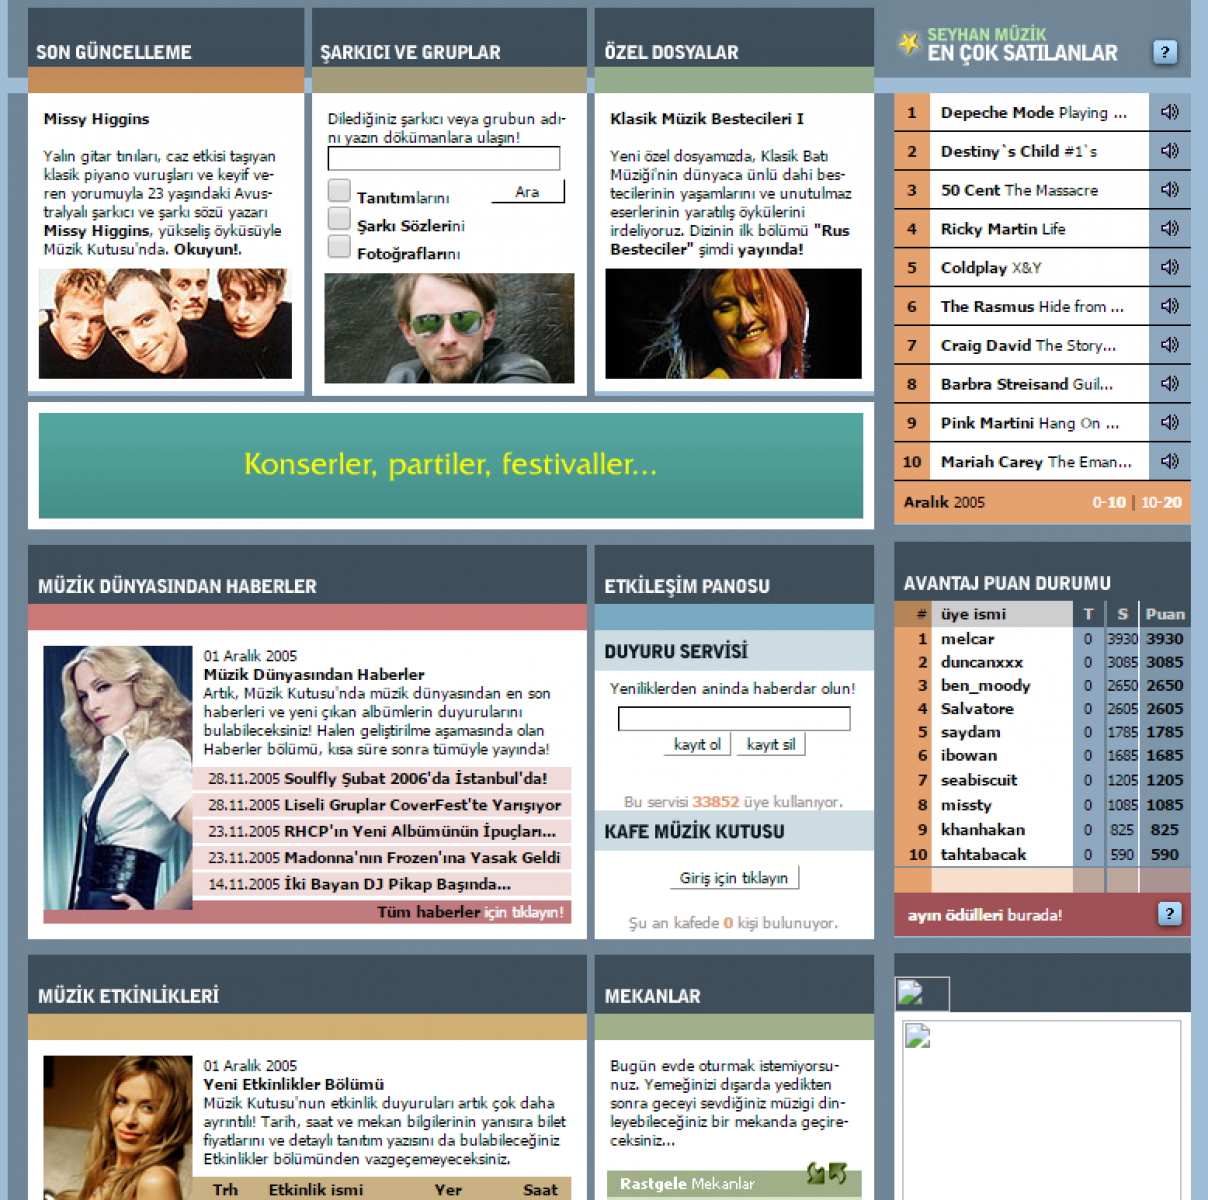Click the refresh arrows on Rastgele Mekanlar
1208x1200 pixels.
point(826,1174)
